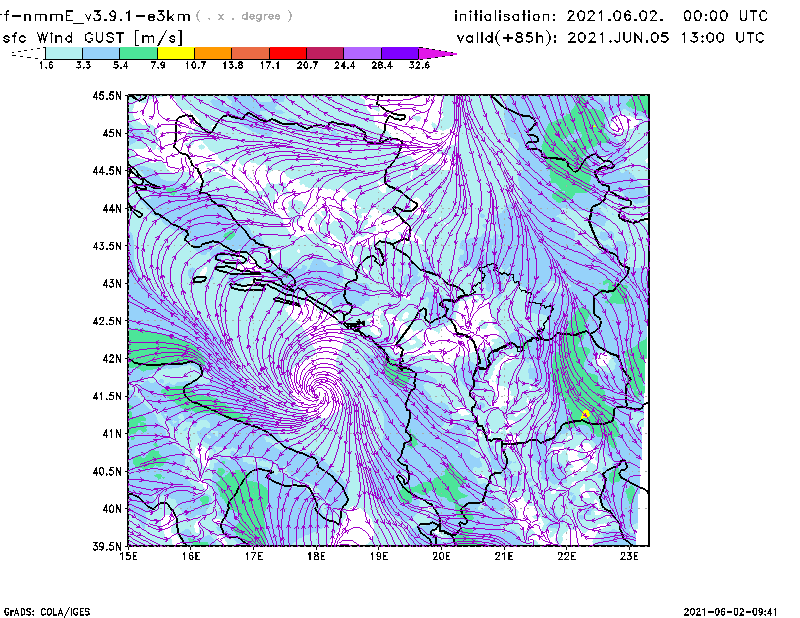Click the legend value "24.4"
Screen dimensions: 800x618
pos(344,65)
